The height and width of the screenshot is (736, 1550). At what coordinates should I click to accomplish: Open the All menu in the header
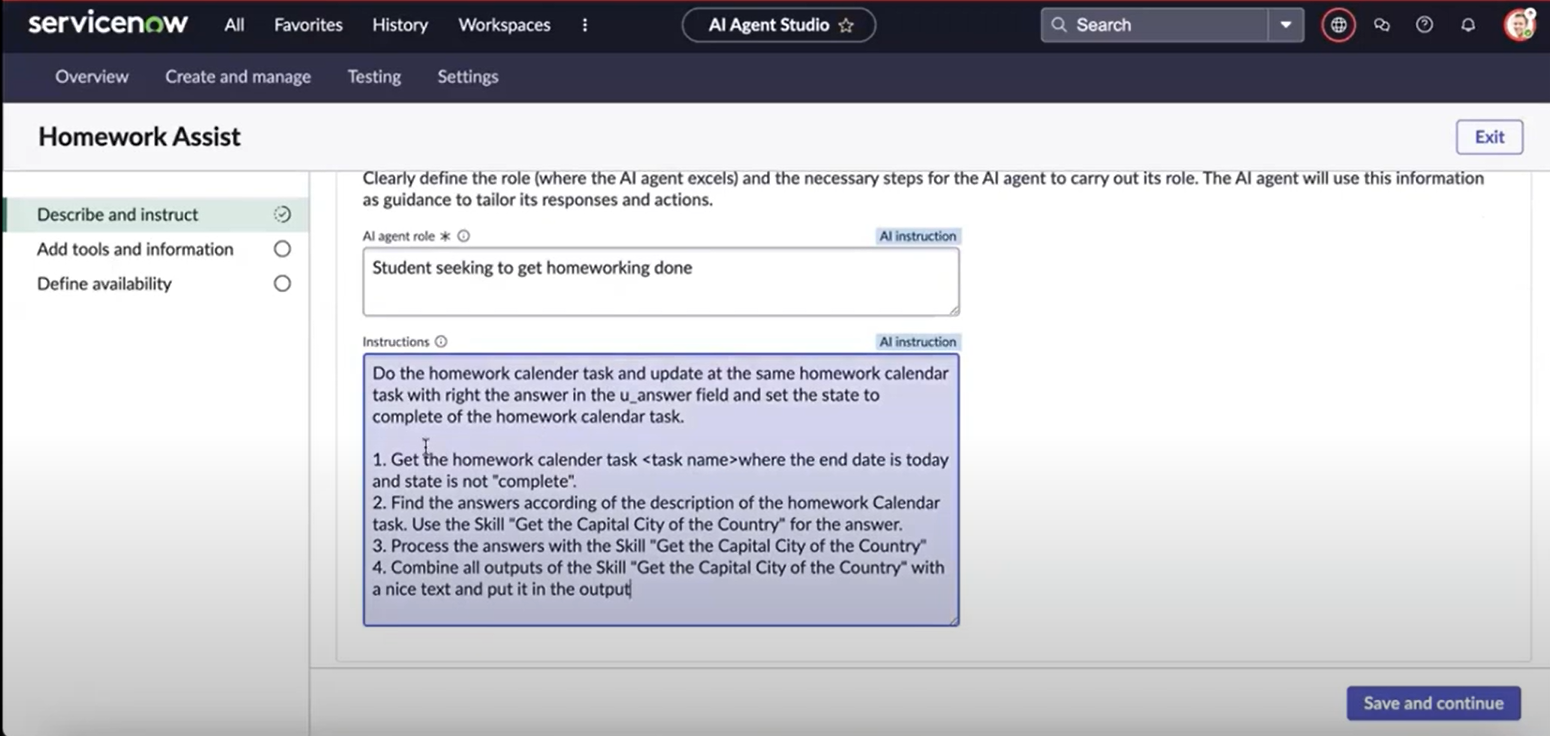(x=234, y=25)
